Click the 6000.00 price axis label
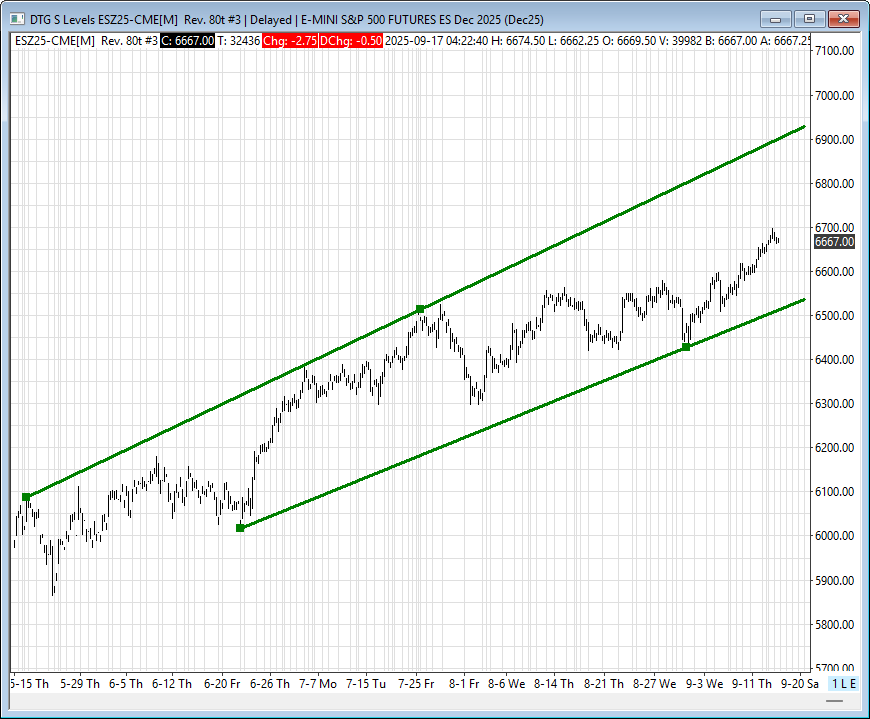The height and width of the screenshot is (719, 870). [834, 536]
